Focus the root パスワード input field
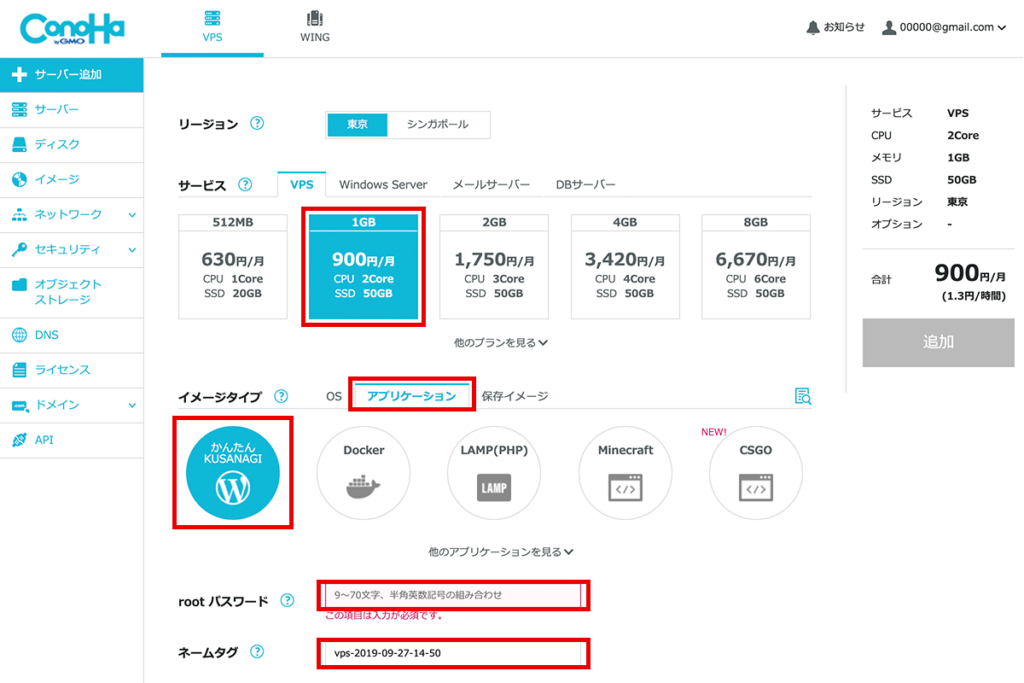 tap(454, 595)
